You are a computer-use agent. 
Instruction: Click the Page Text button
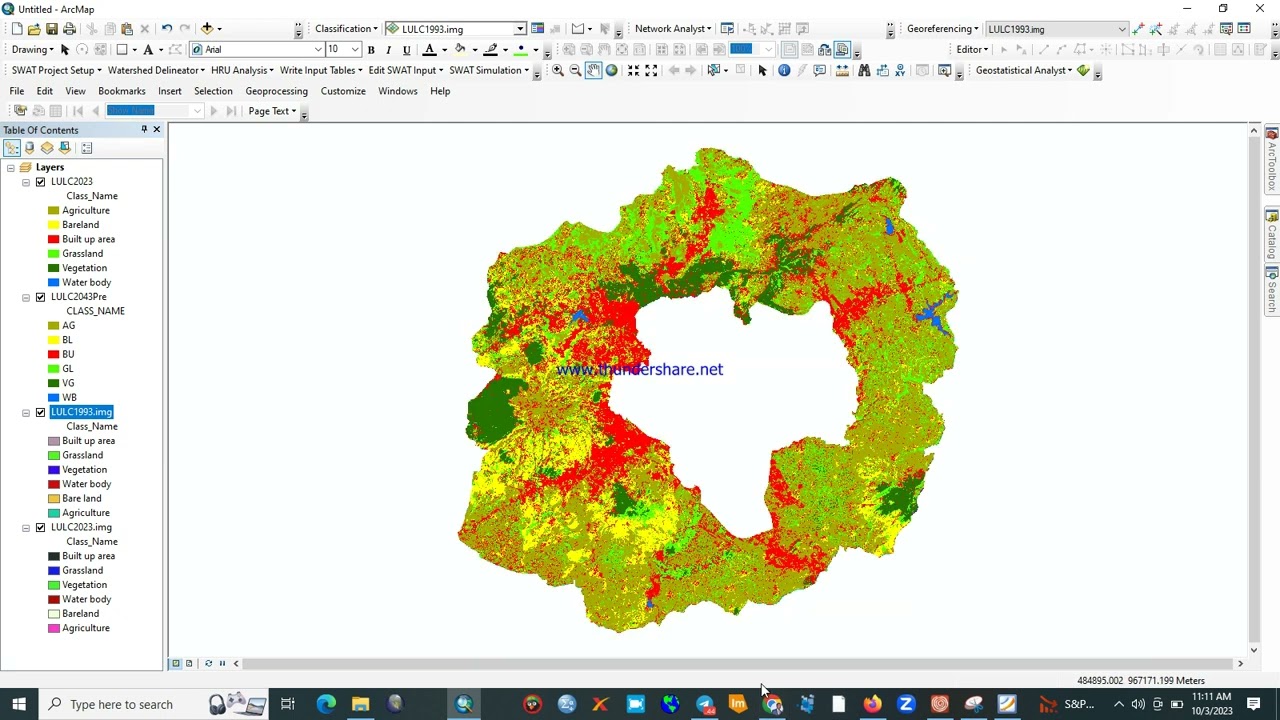tap(272, 111)
